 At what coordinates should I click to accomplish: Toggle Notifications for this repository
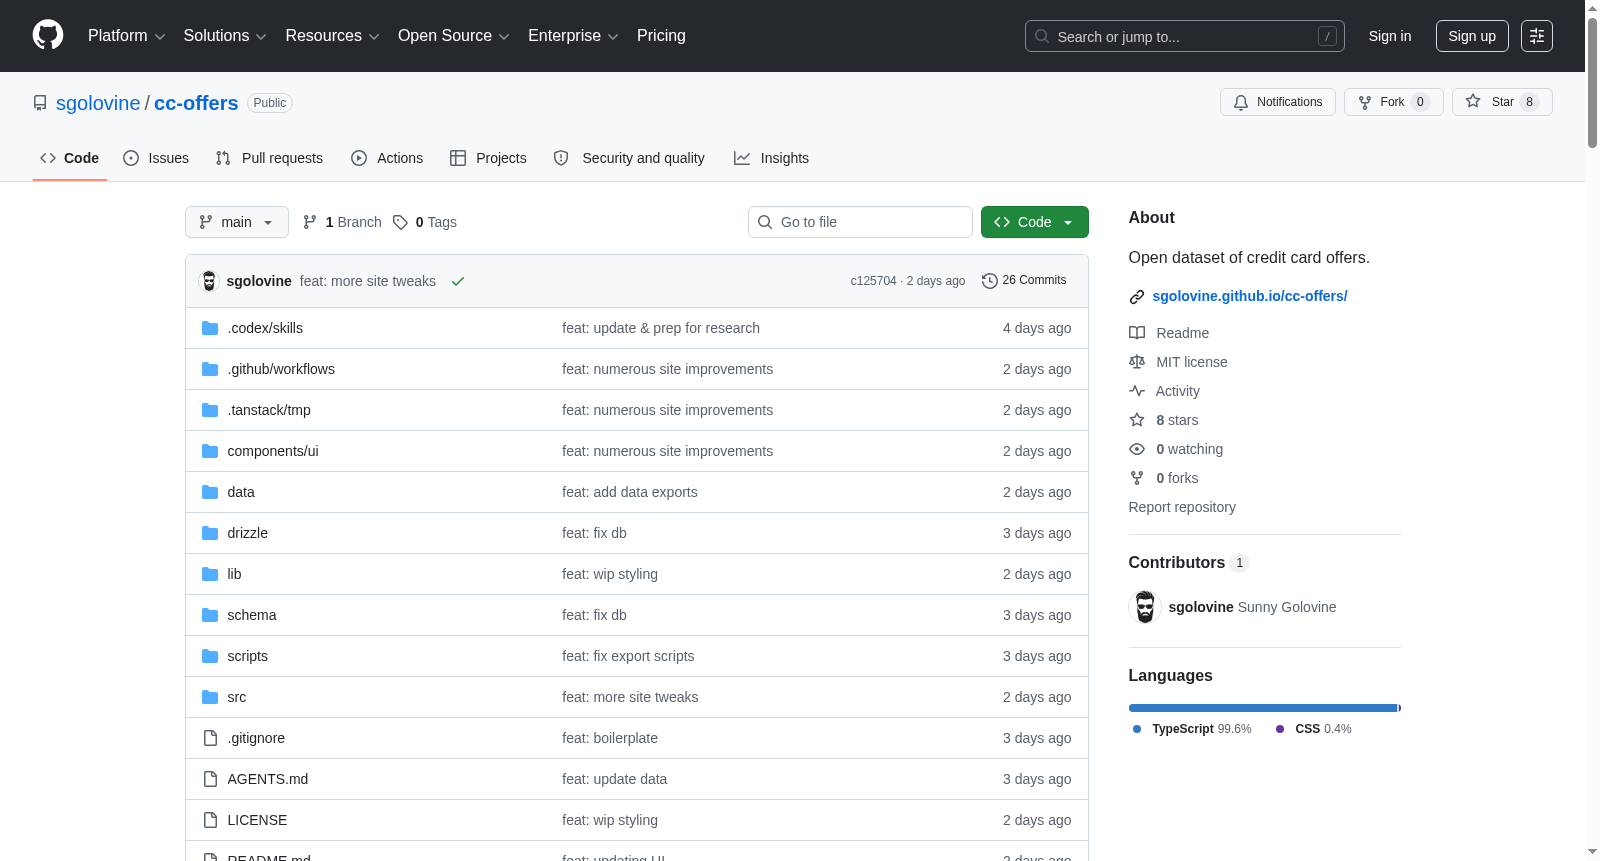pyautogui.click(x=1278, y=102)
